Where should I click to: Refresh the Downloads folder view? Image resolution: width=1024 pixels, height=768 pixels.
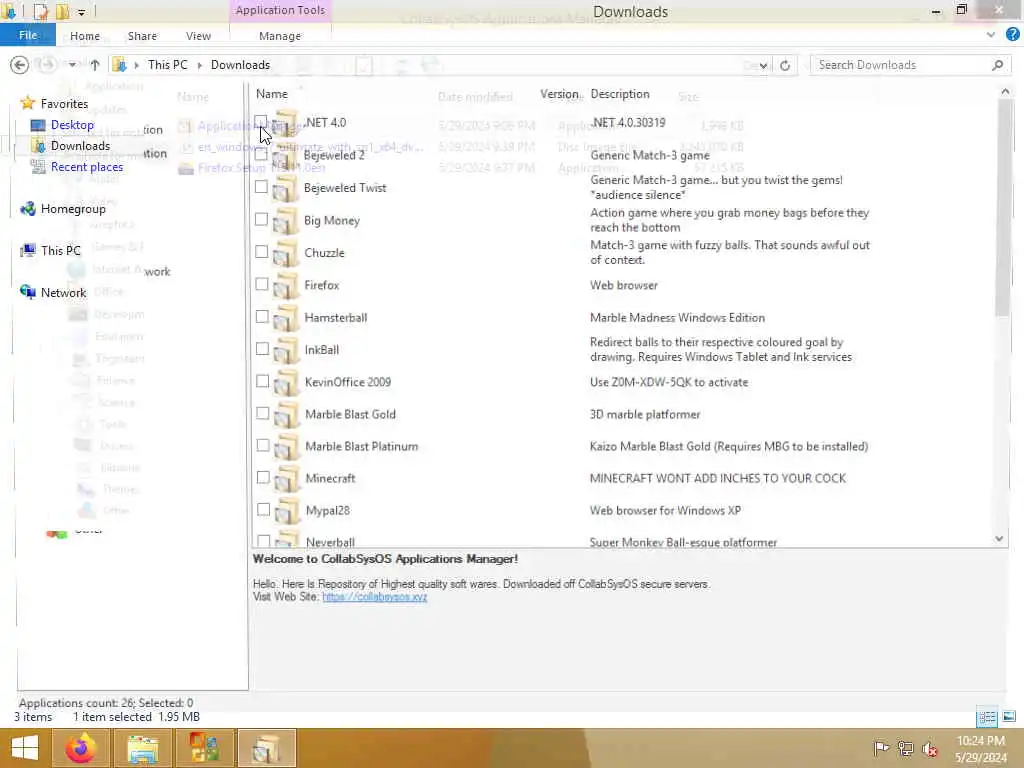pos(785,65)
